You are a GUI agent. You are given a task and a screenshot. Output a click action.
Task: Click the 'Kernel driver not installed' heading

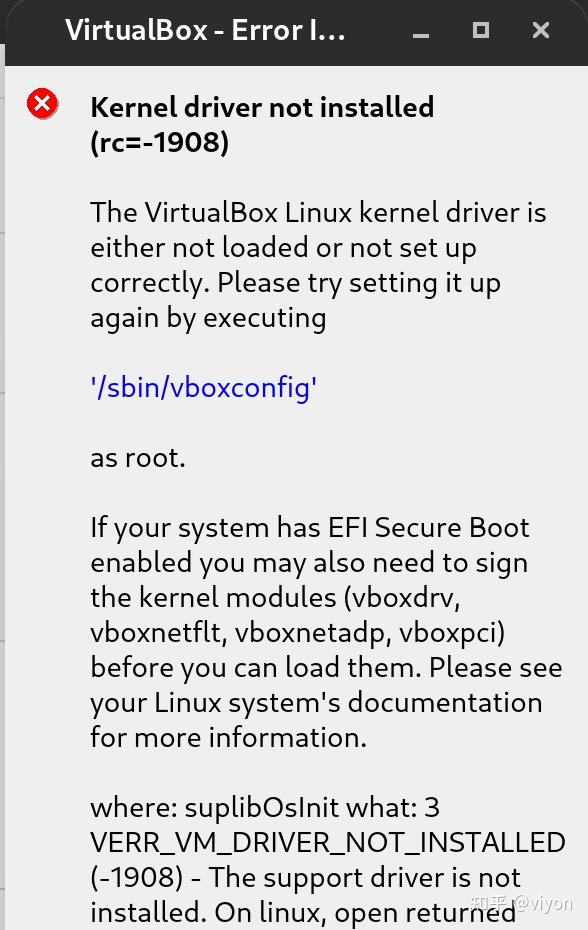(262, 107)
